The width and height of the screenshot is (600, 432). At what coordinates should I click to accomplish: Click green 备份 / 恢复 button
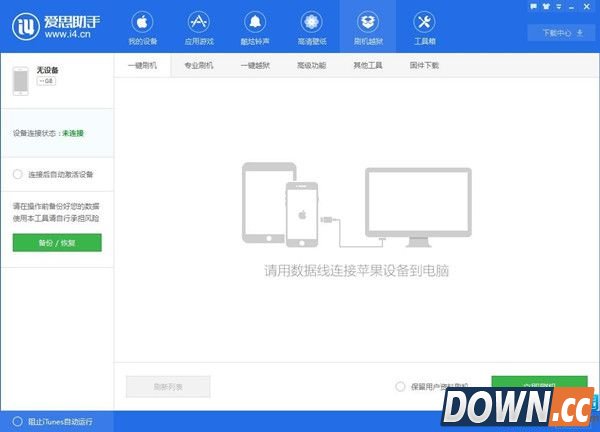tap(57, 243)
